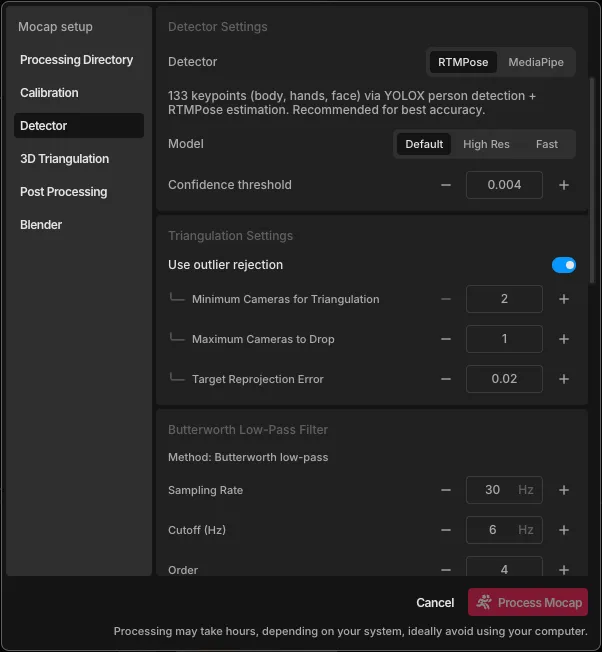Decrease Minimum Cameras for Triangulation
Screen dimensions: 602x652
point(446,299)
